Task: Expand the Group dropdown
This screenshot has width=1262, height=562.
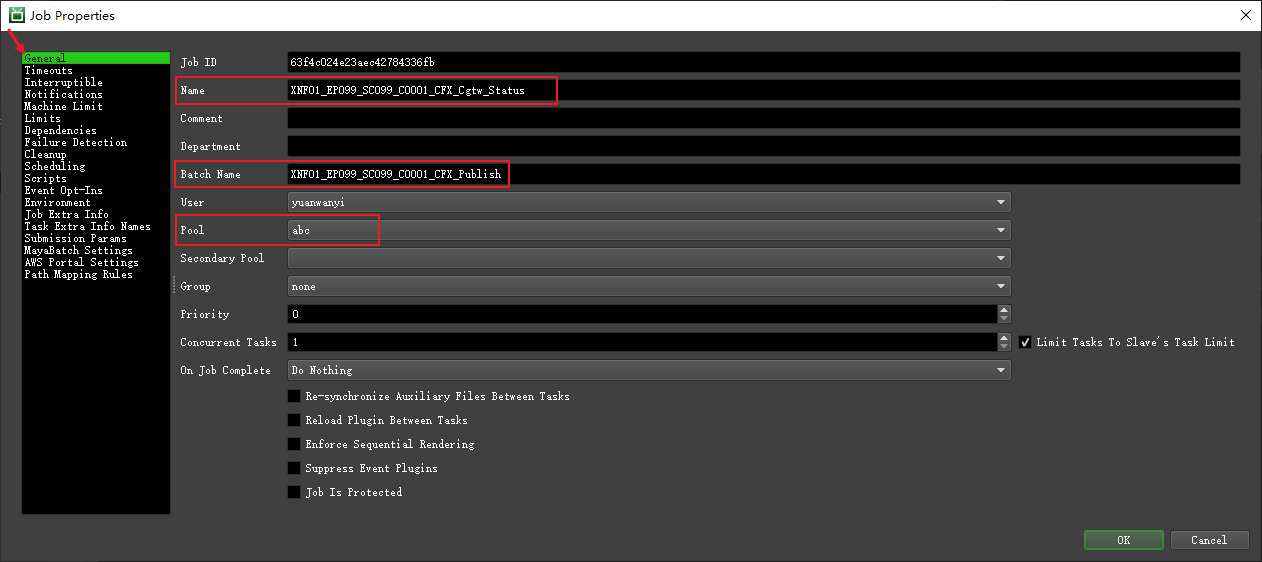Action: tap(1001, 286)
